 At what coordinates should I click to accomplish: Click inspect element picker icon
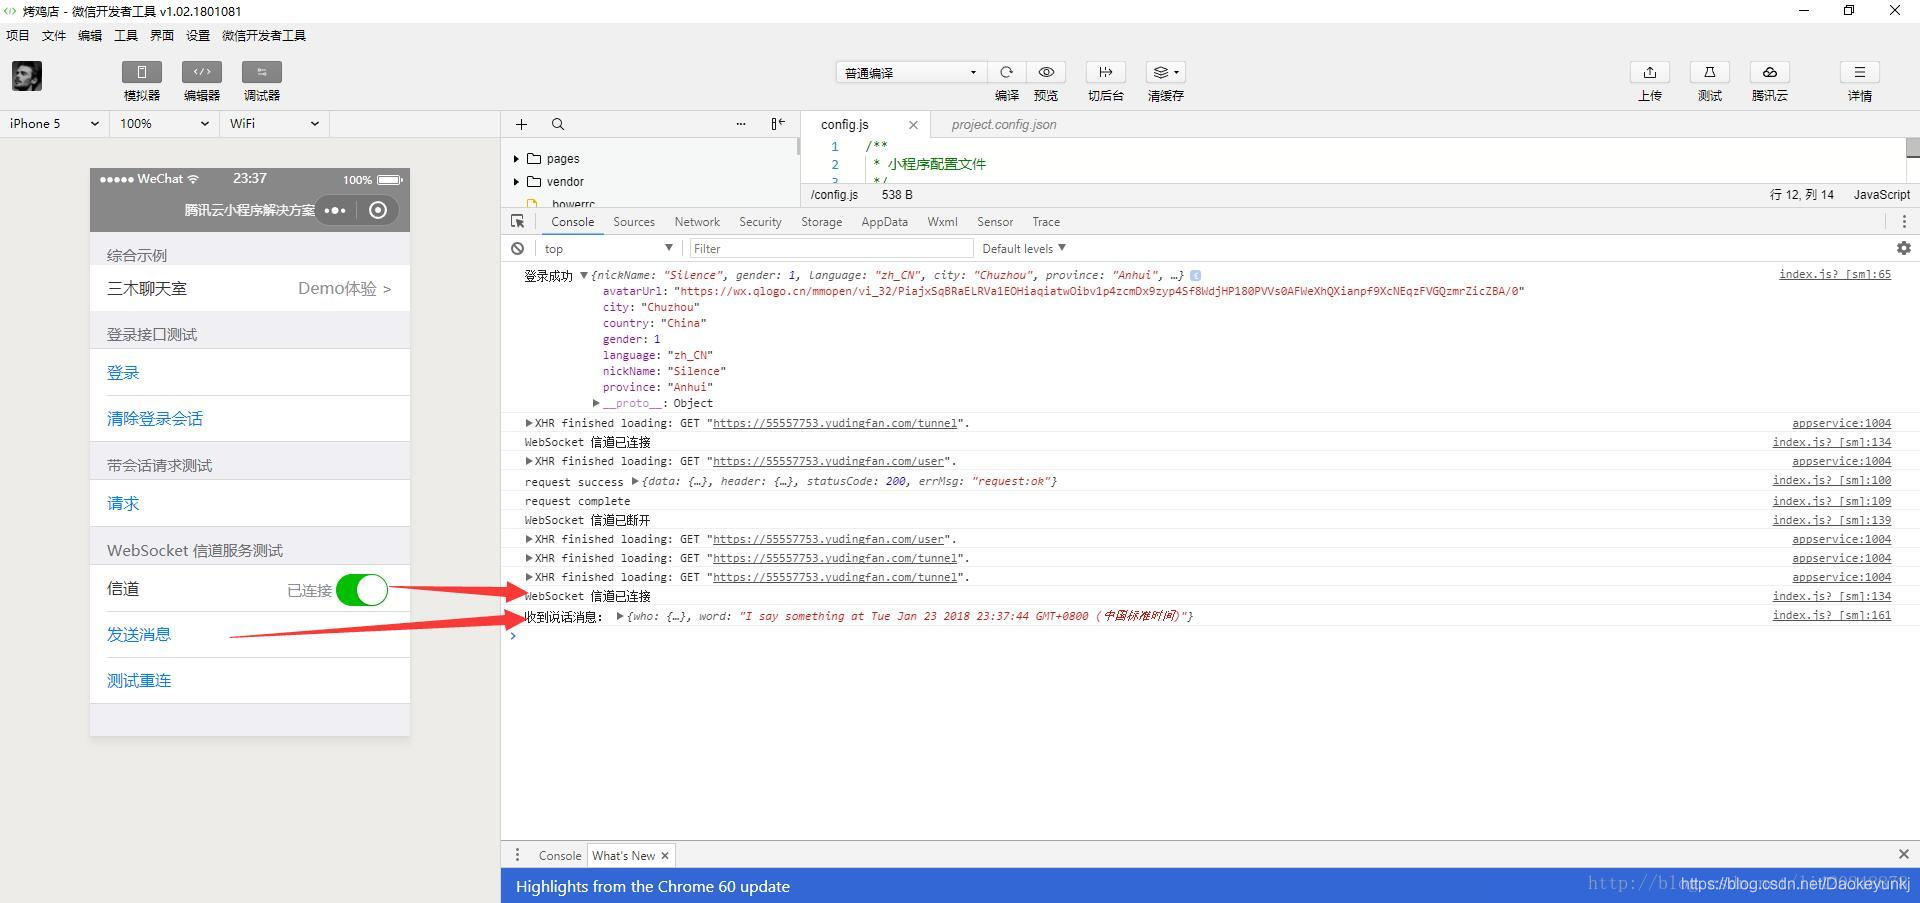pos(518,221)
